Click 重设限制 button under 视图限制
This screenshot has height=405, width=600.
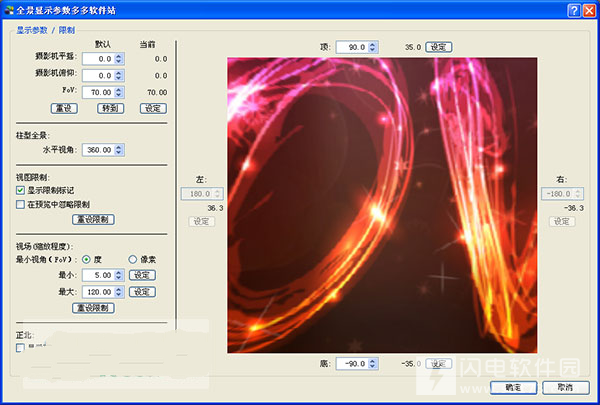pos(93,219)
